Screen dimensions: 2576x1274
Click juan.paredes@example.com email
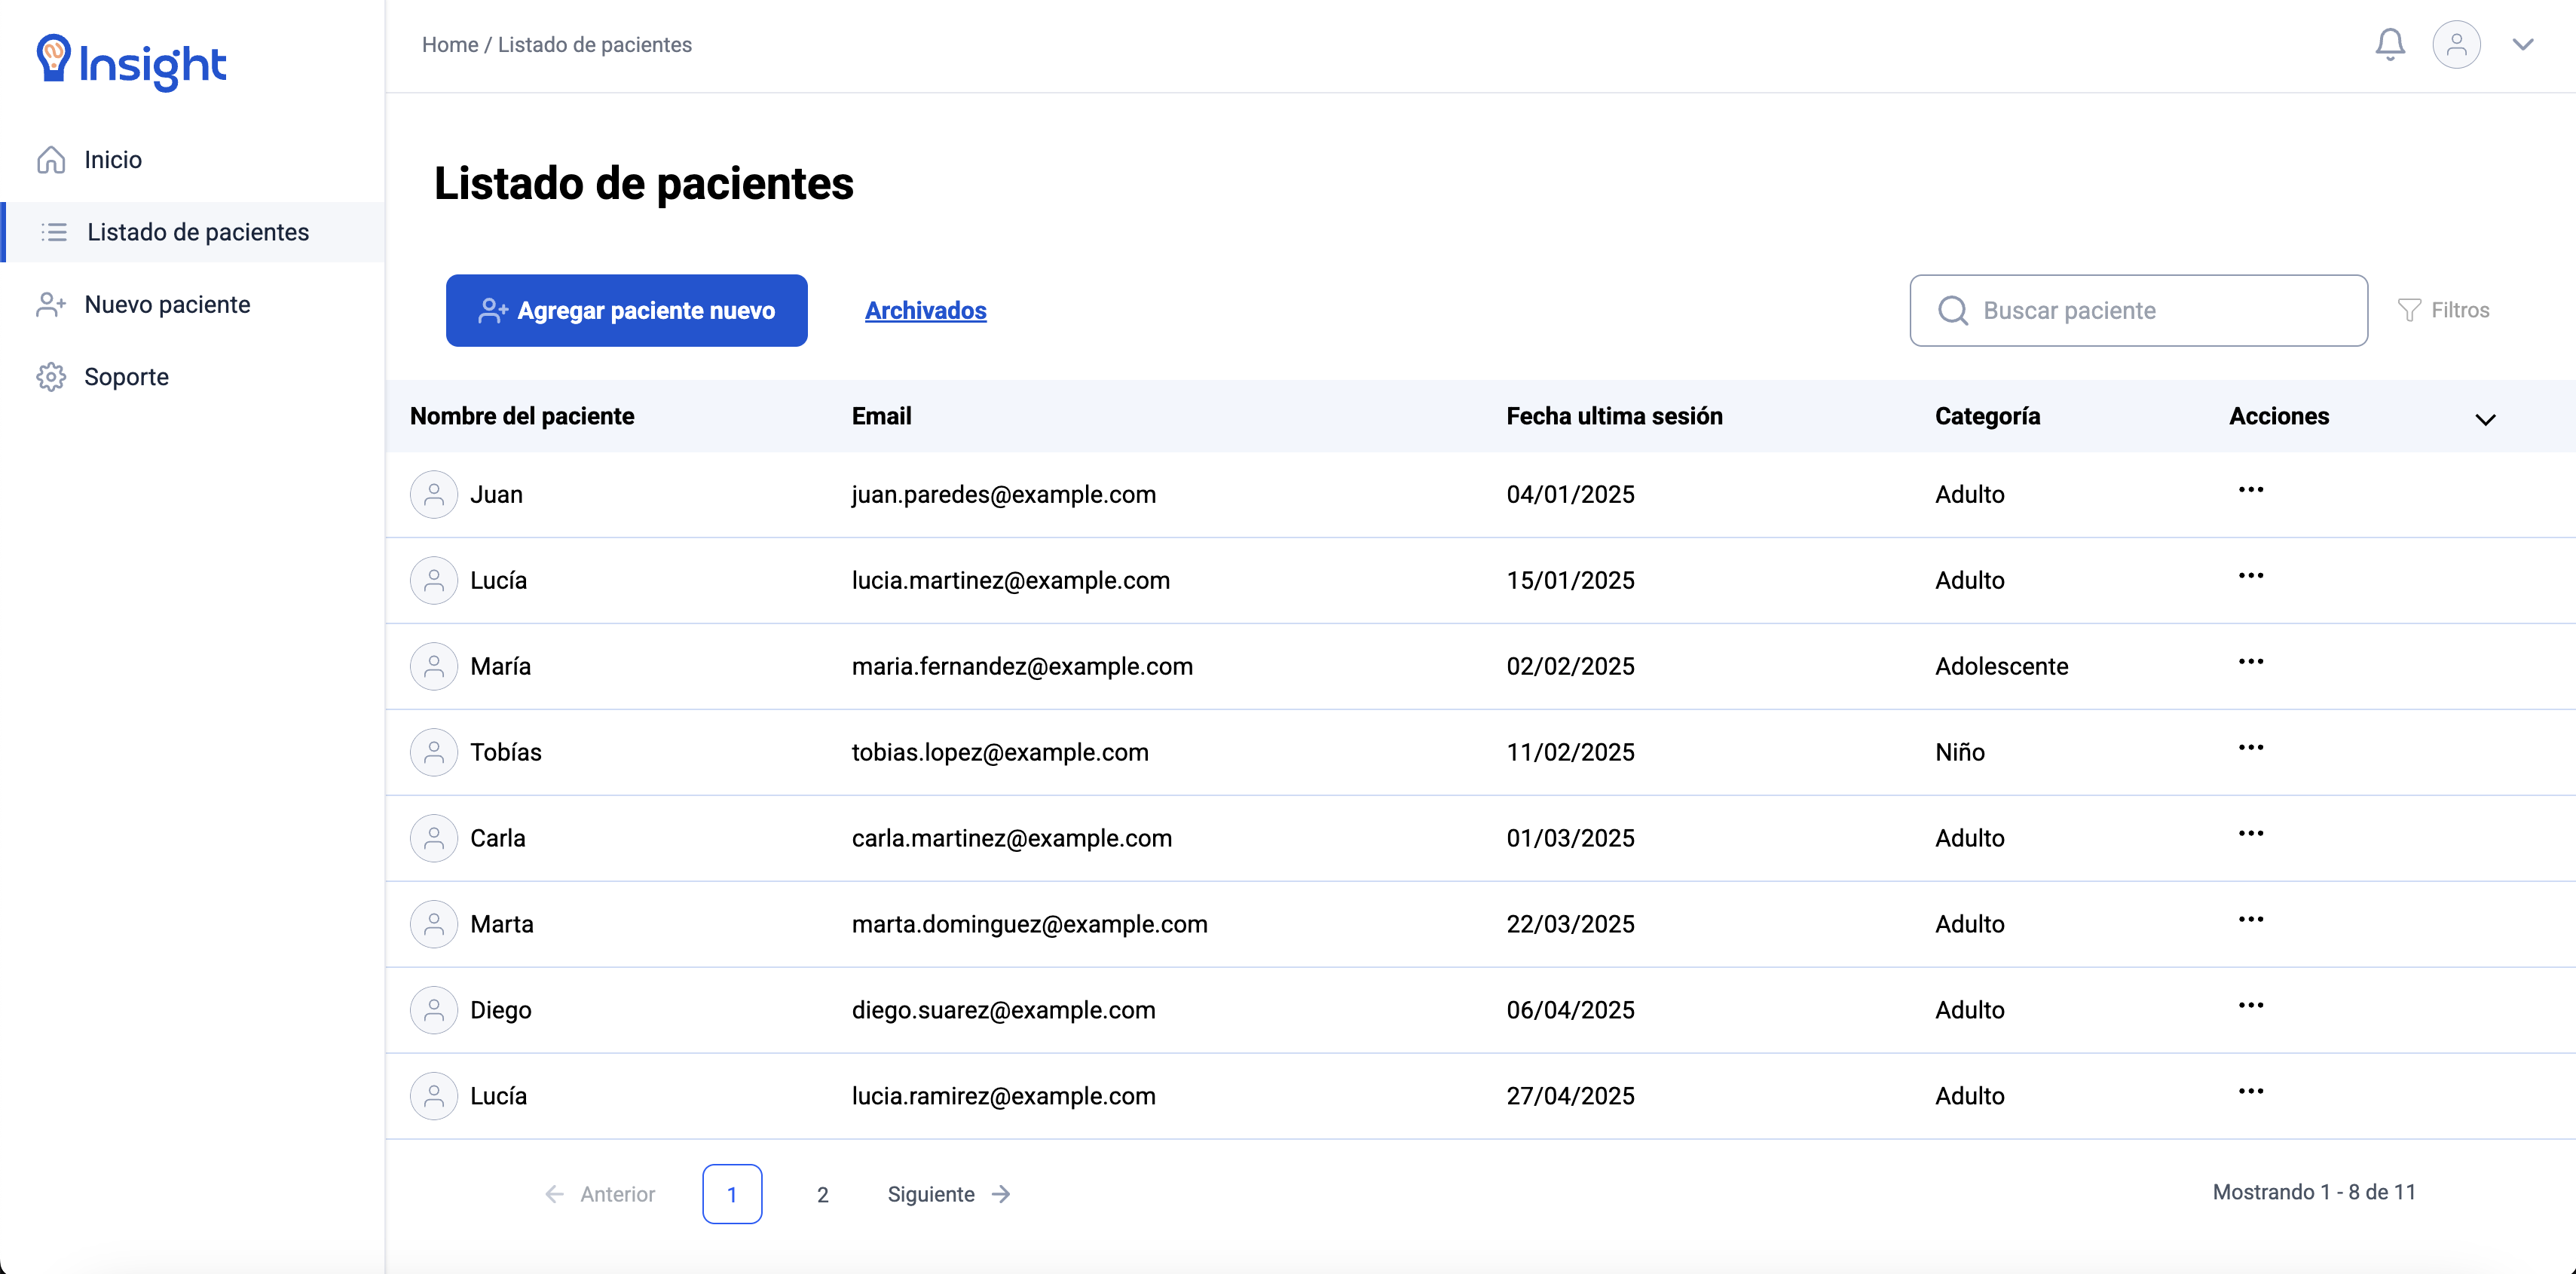1004,495
